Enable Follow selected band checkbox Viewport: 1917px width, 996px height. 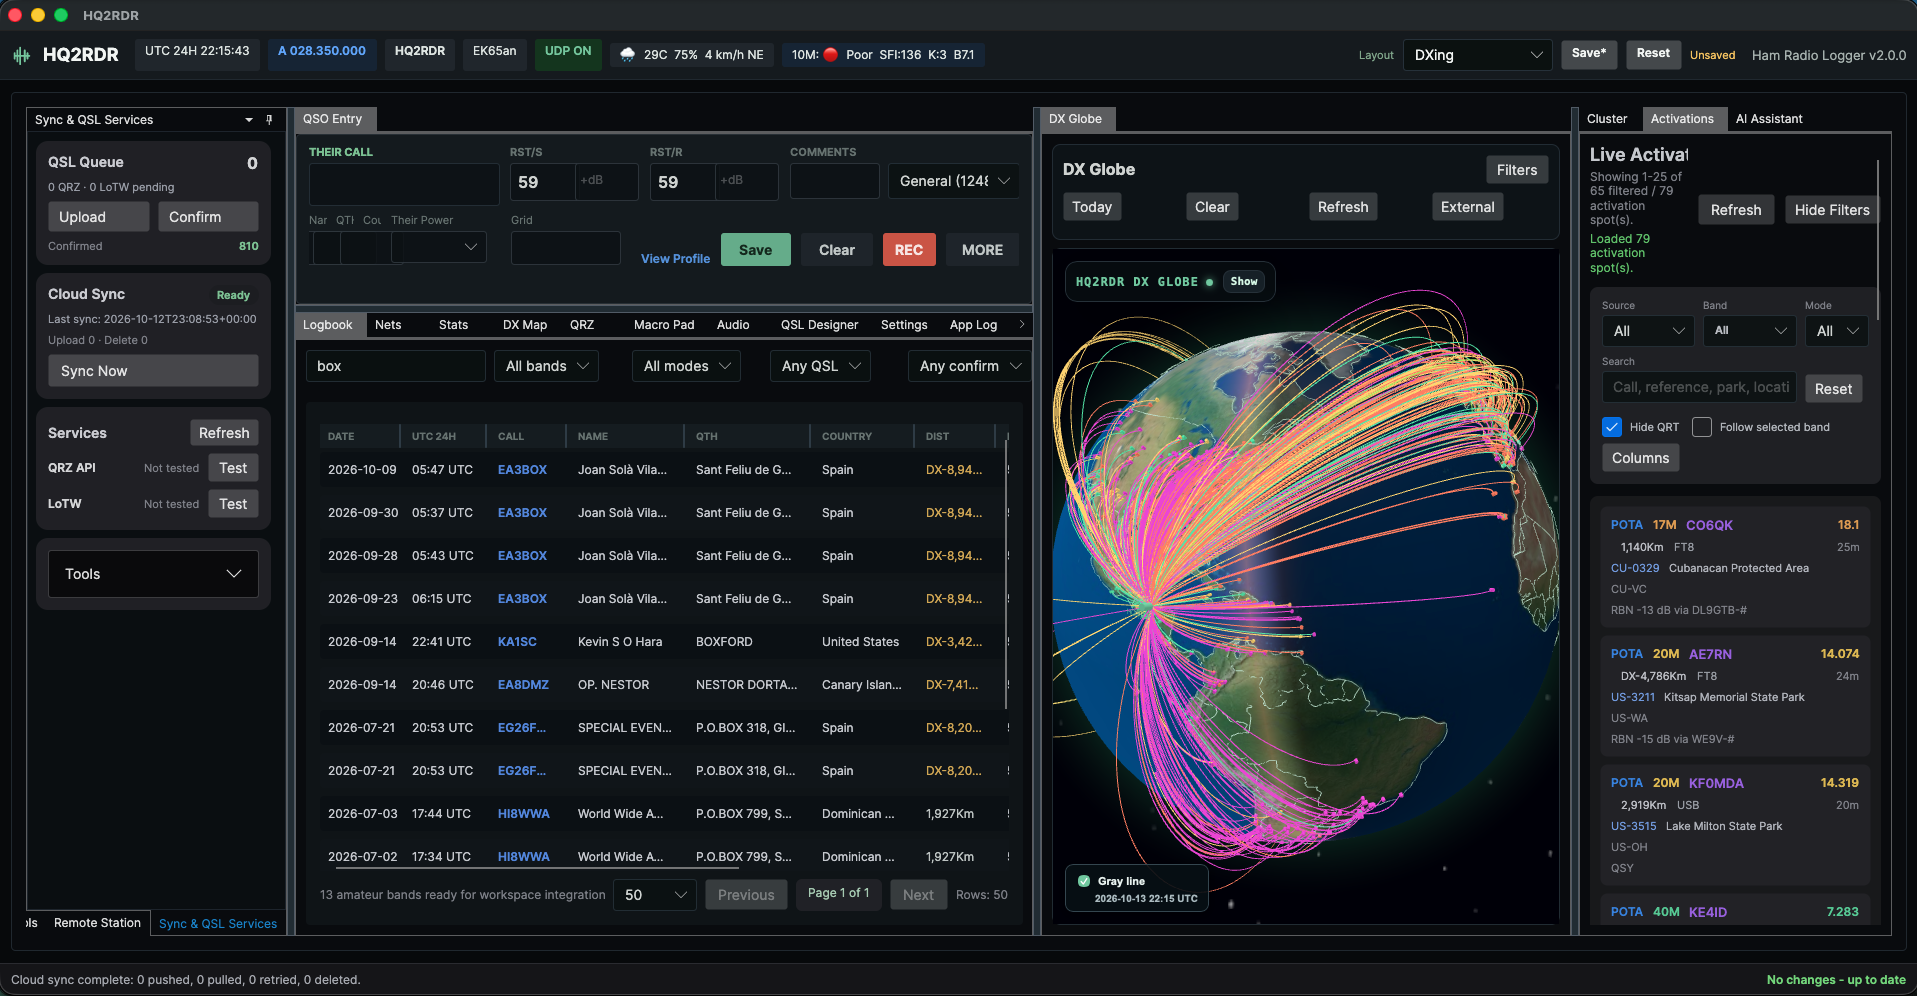[1702, 427]
